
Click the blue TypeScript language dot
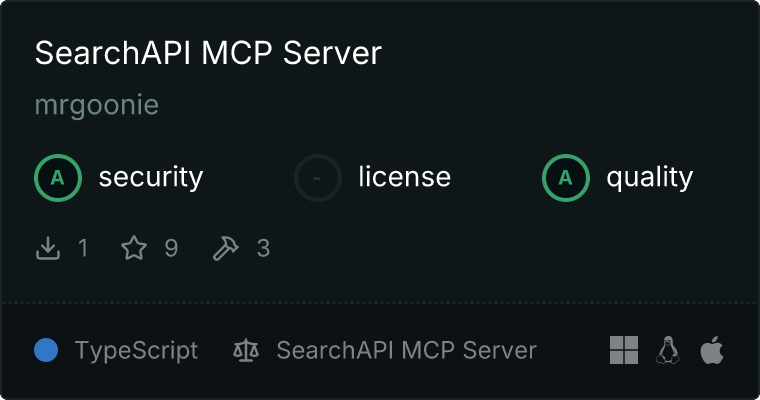[46, 350]
